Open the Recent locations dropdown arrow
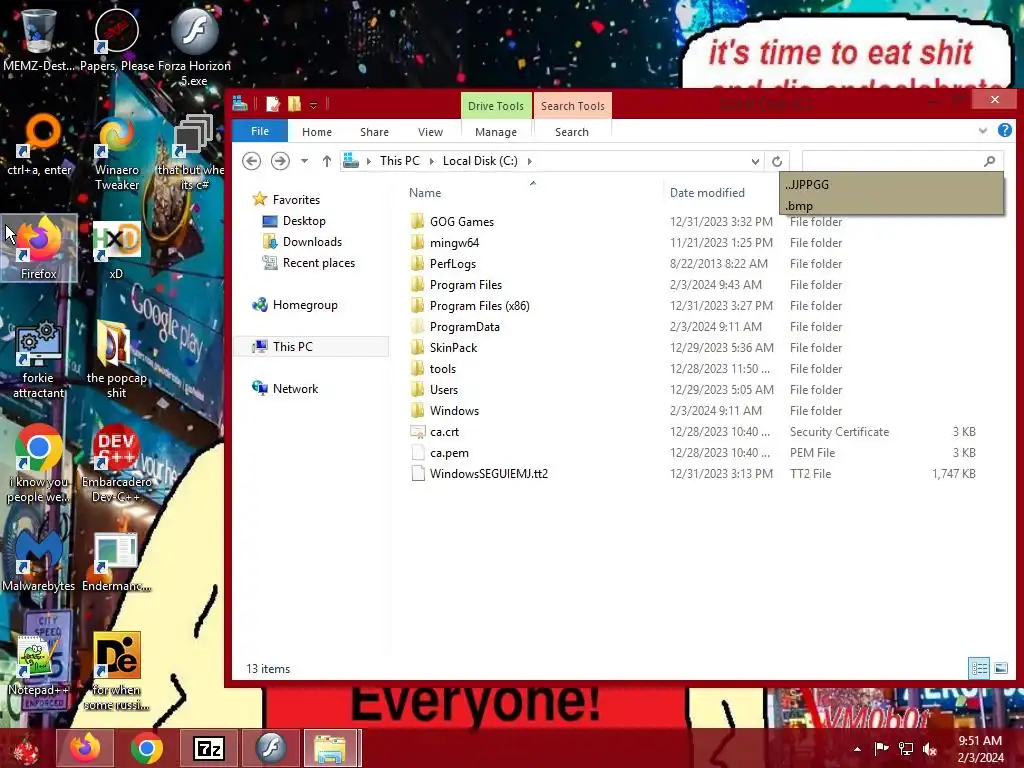 pyautogui.click(x=304, y=161)
